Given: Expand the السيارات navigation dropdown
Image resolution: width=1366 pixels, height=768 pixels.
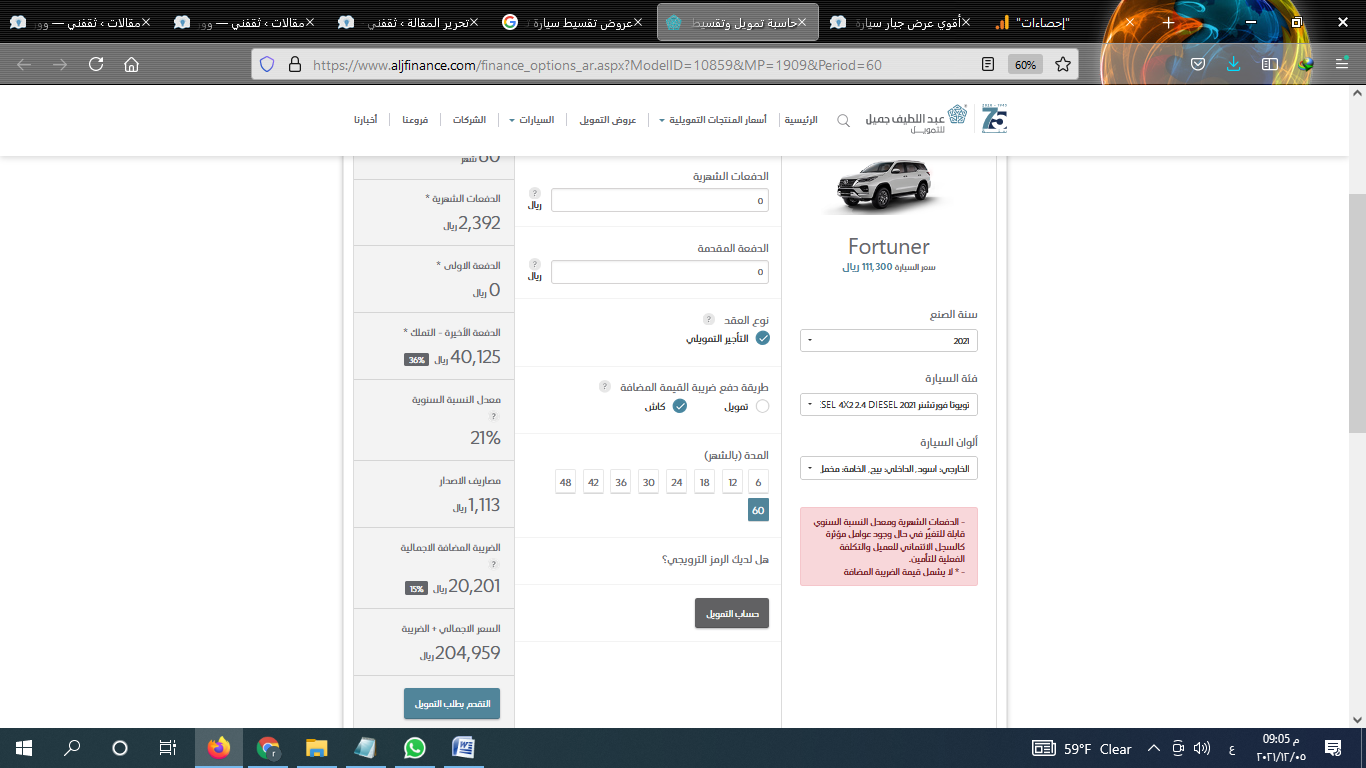Looking at the screenshot, I should [x=530, y=120].
